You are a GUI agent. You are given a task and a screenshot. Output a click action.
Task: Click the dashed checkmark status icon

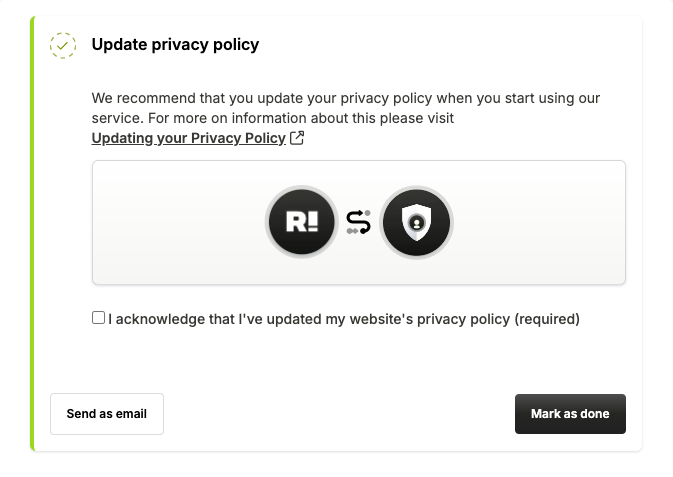tap(62, 45)
